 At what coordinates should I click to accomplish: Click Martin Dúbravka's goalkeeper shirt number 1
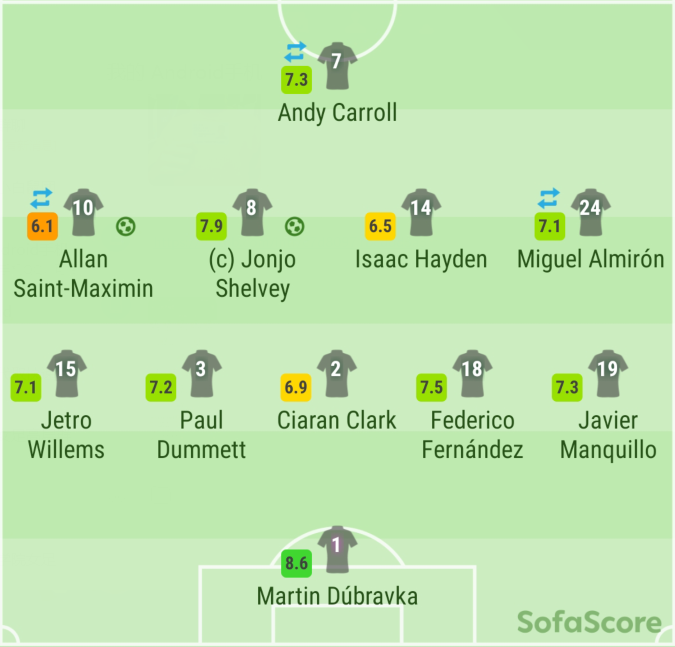coord(337,546)
